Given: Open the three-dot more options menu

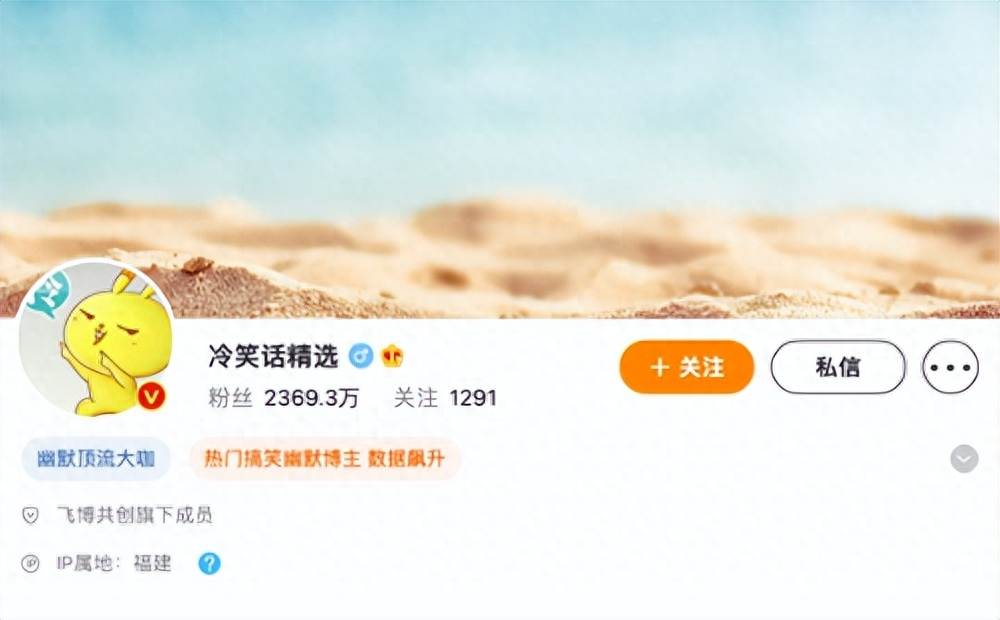Looking at the screenshot, I should pos(950,367).
